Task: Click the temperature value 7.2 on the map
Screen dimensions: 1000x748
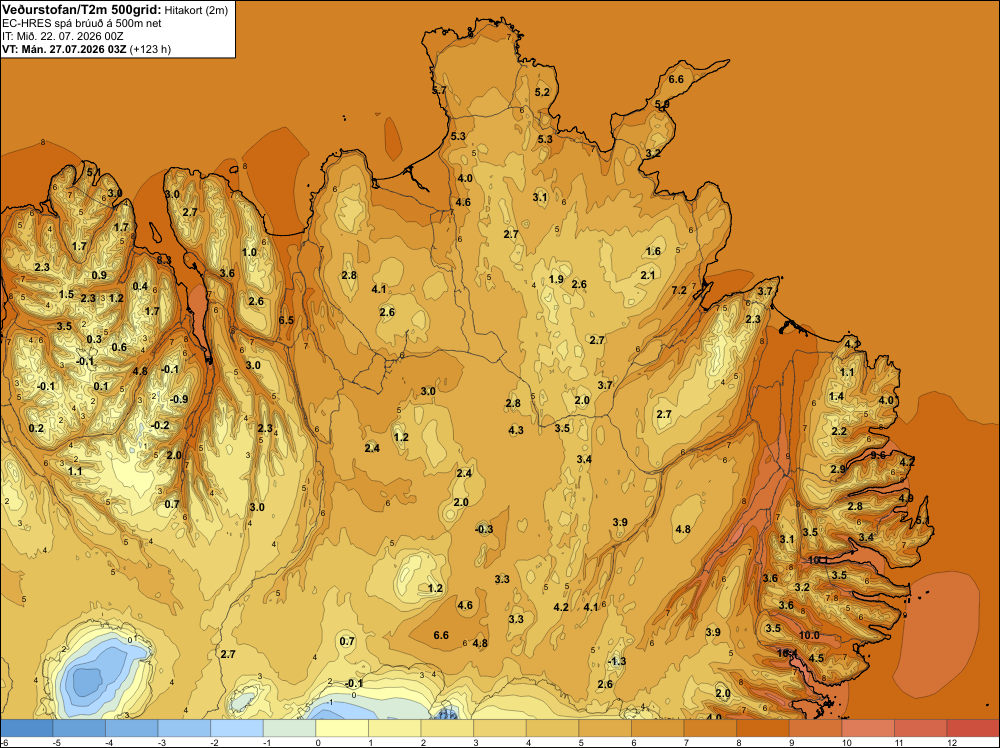Action: click(x=679, y=290)
